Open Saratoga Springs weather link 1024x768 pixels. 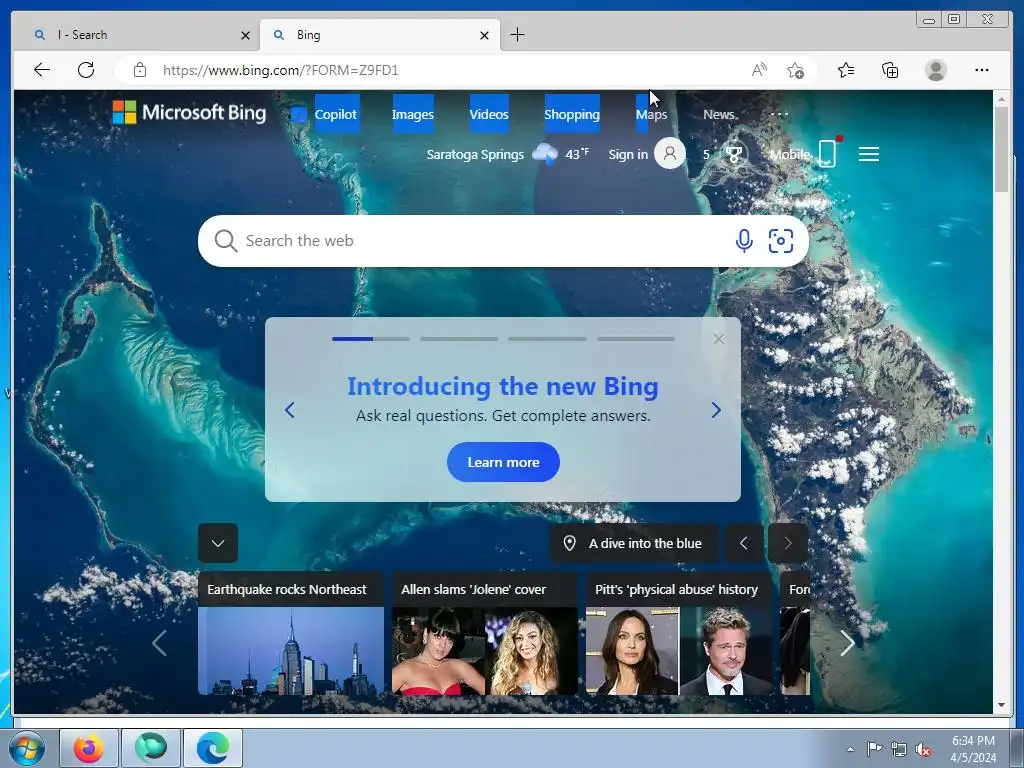pos(475,155)
